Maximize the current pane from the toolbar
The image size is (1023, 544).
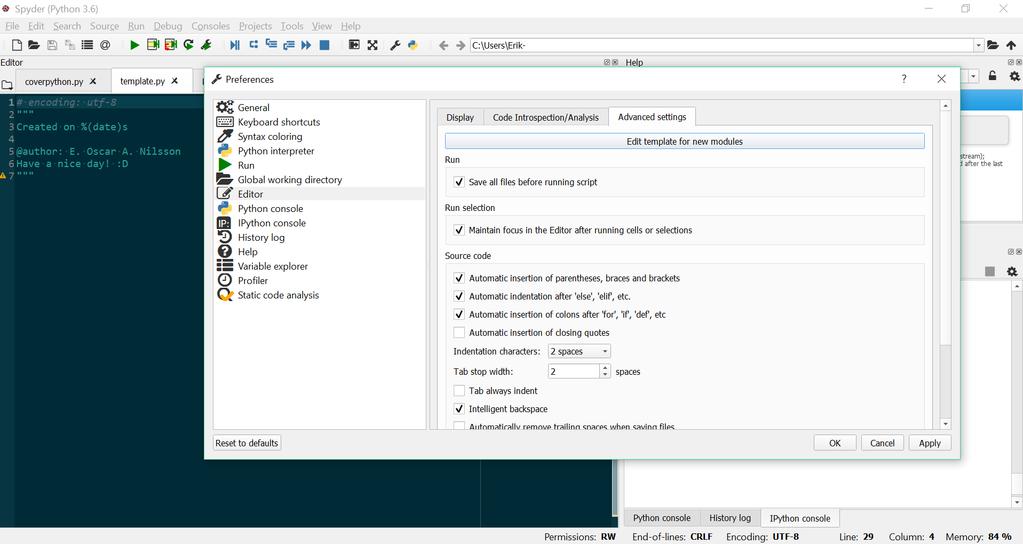click(354, 45)
